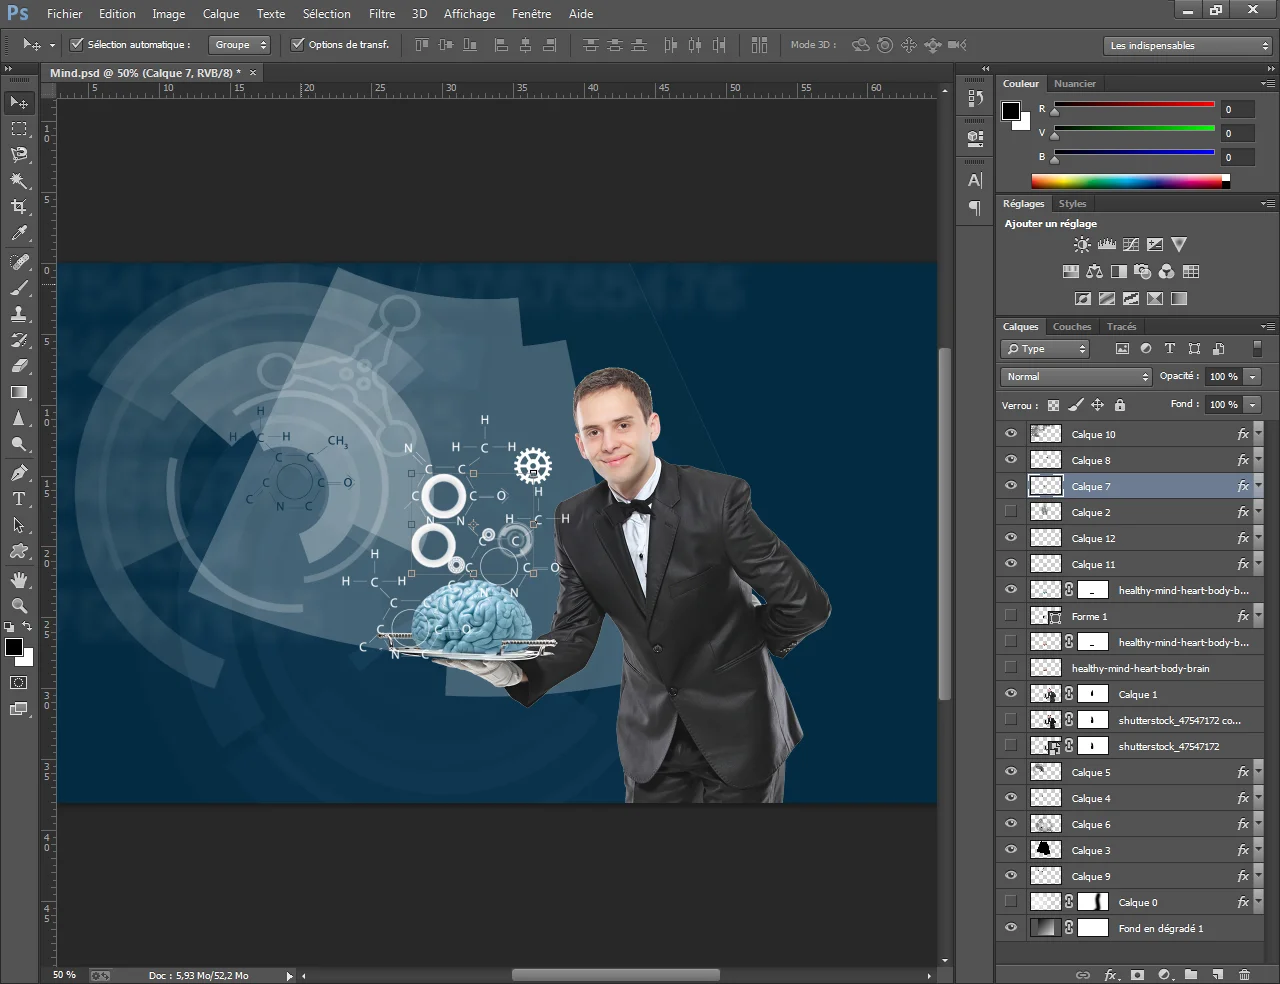Expand the Les indispensables workspace dropdown
This screenshot has width=1280, height=984.
1188,46
